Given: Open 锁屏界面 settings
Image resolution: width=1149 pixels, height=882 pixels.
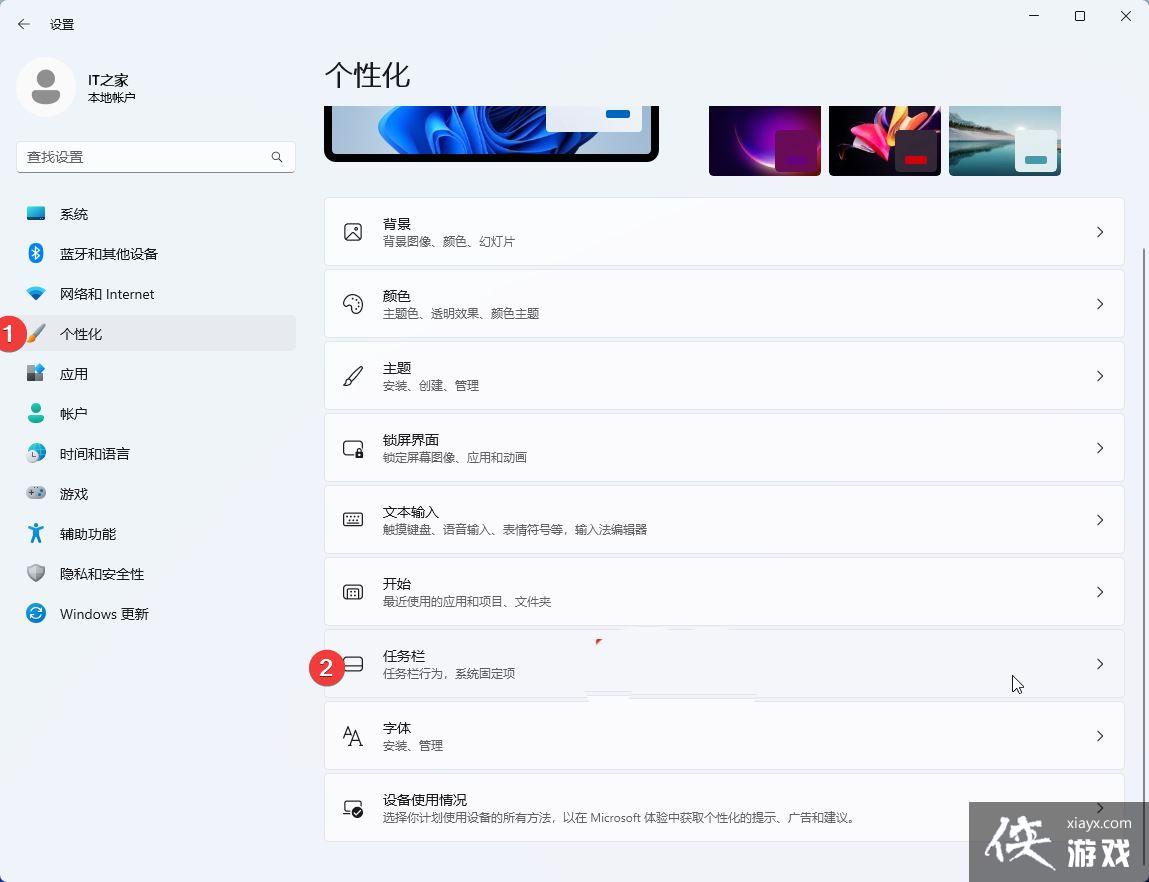Looking at the screenshot, I should (724, 447).
